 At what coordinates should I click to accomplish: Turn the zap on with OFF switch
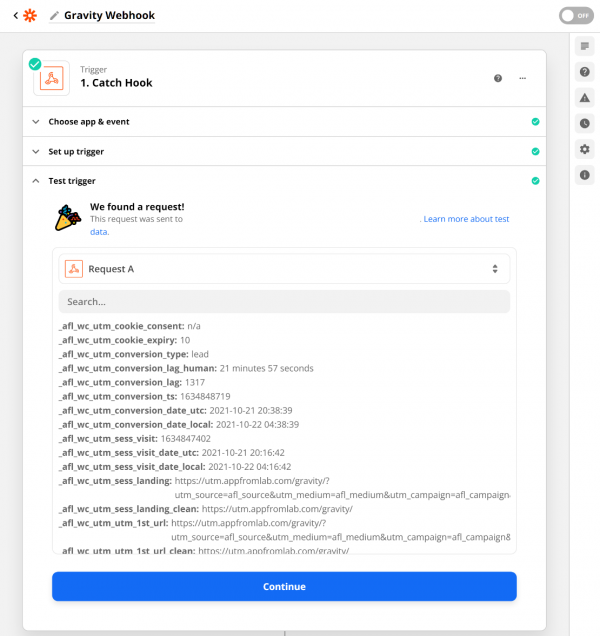click(576, 15)
